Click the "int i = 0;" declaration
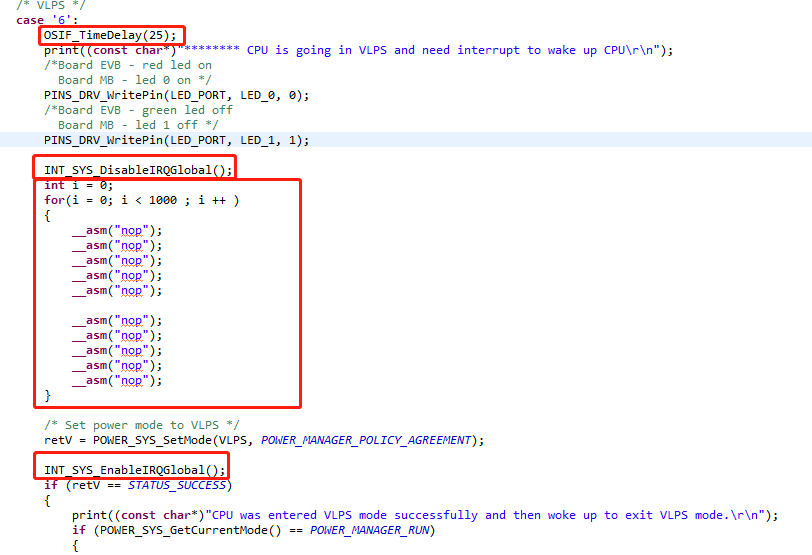 pos(78,185)
